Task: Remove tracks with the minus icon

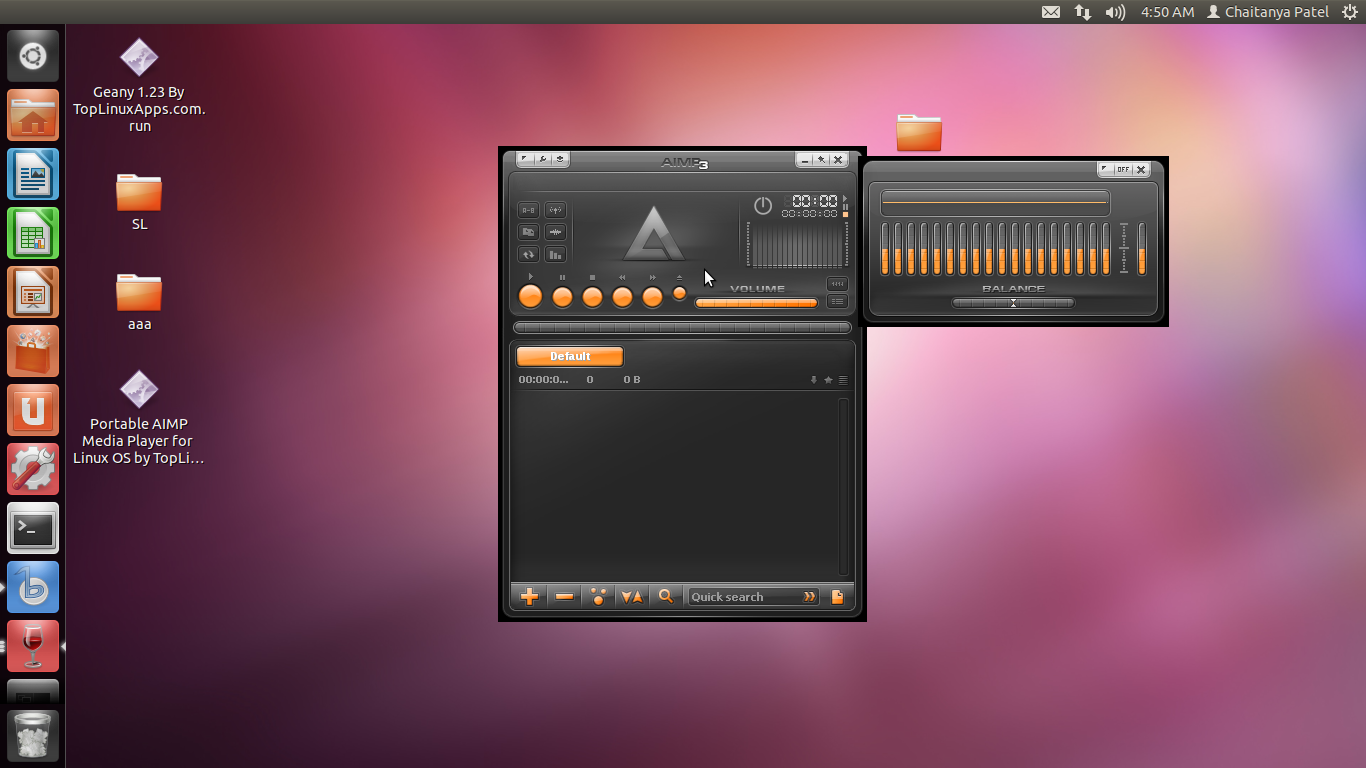Action: click(564, 597)
